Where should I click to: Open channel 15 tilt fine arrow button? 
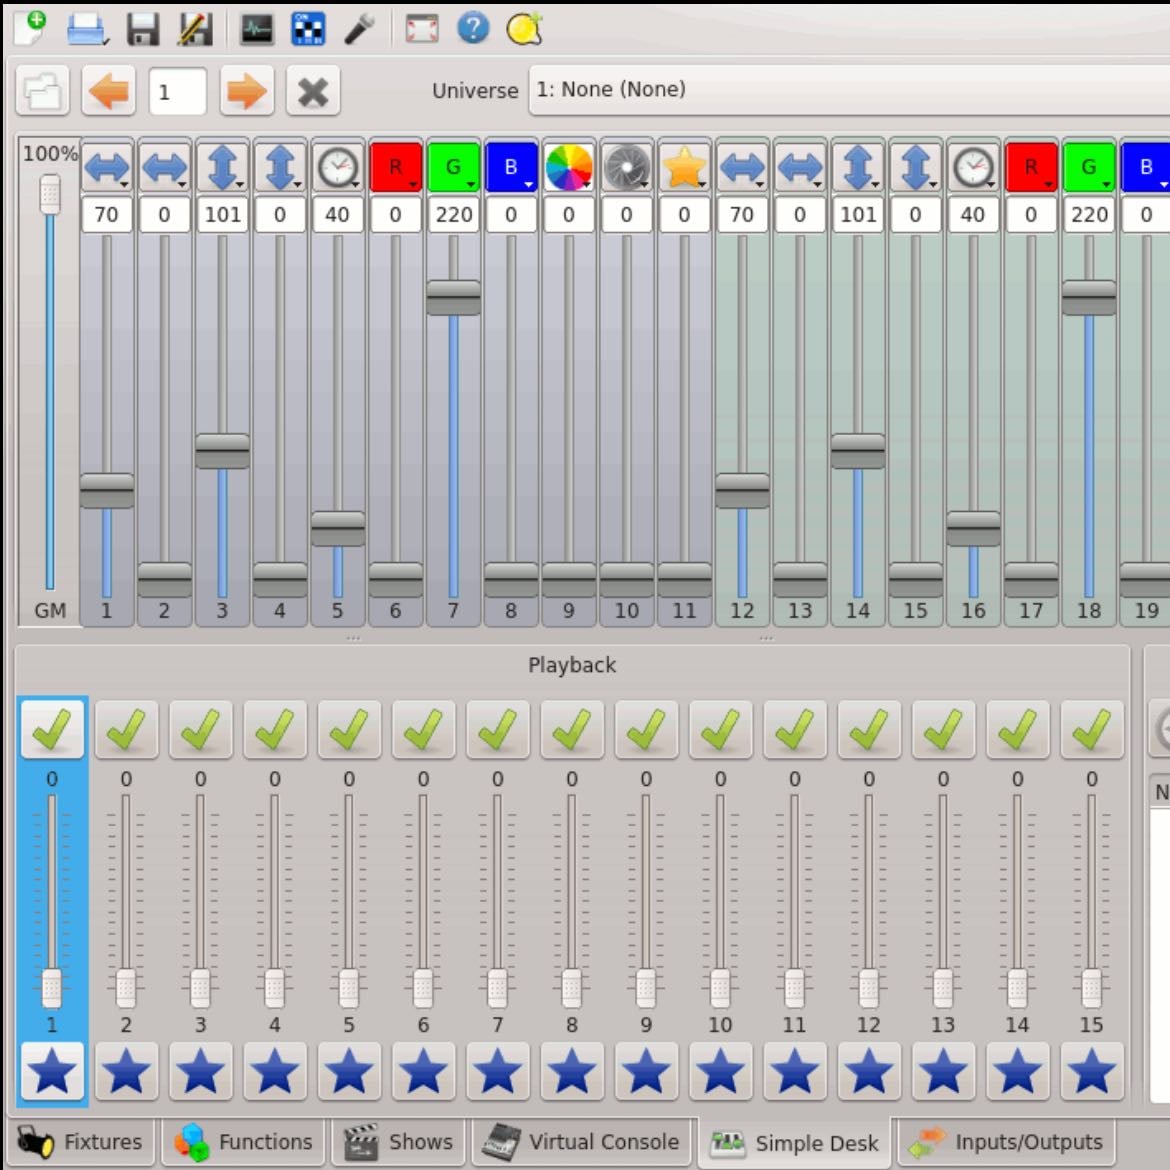(915, 166)
